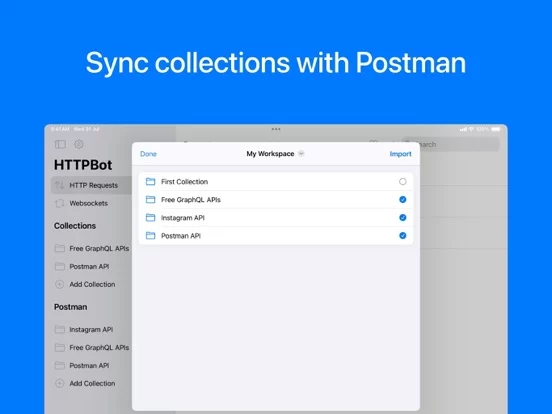Viewport: 552px width, 414px height.
Task: Uncheck the Instagram API checkmark
Action: (x=403, y=218)
